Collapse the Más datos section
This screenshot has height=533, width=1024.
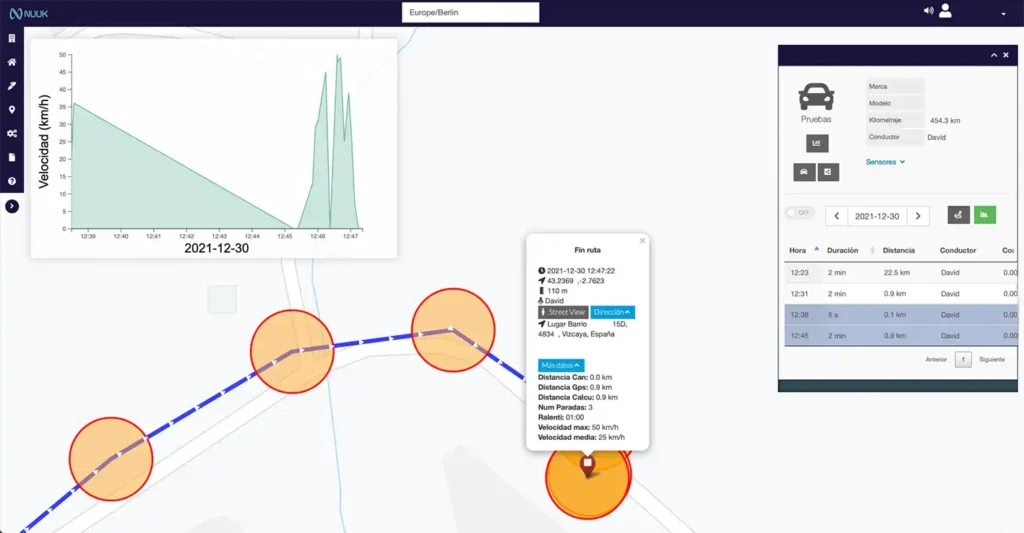pyautogui.click(x=561, y=365)
